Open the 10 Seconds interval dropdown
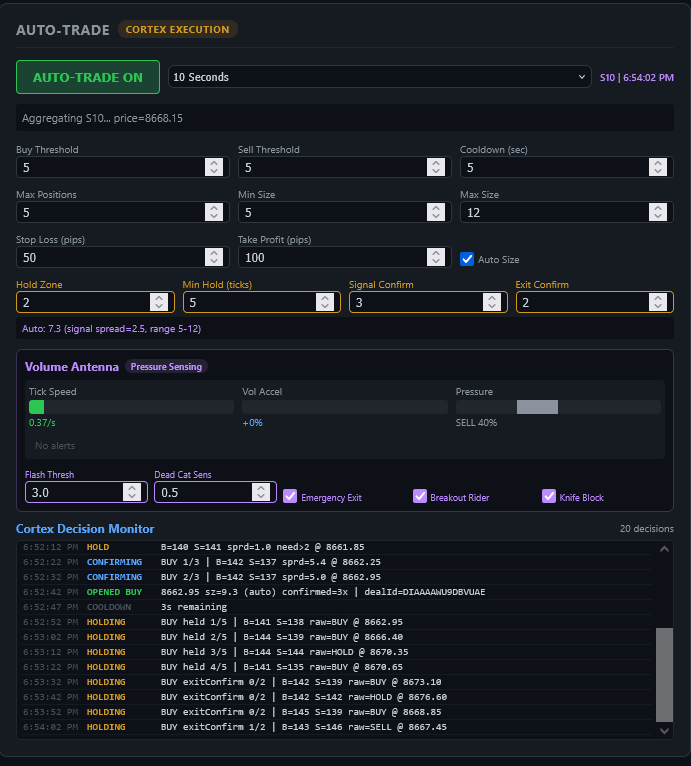 point(380,77)
